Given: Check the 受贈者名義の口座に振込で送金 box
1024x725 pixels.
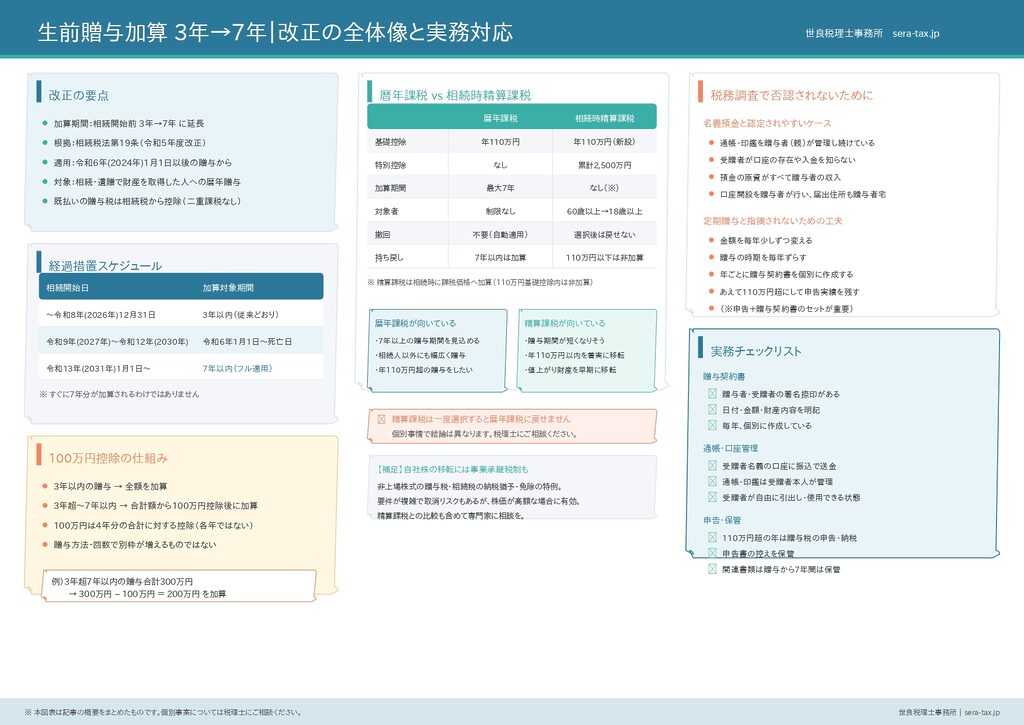Looking at the screenshot, I should pos(713,466).
